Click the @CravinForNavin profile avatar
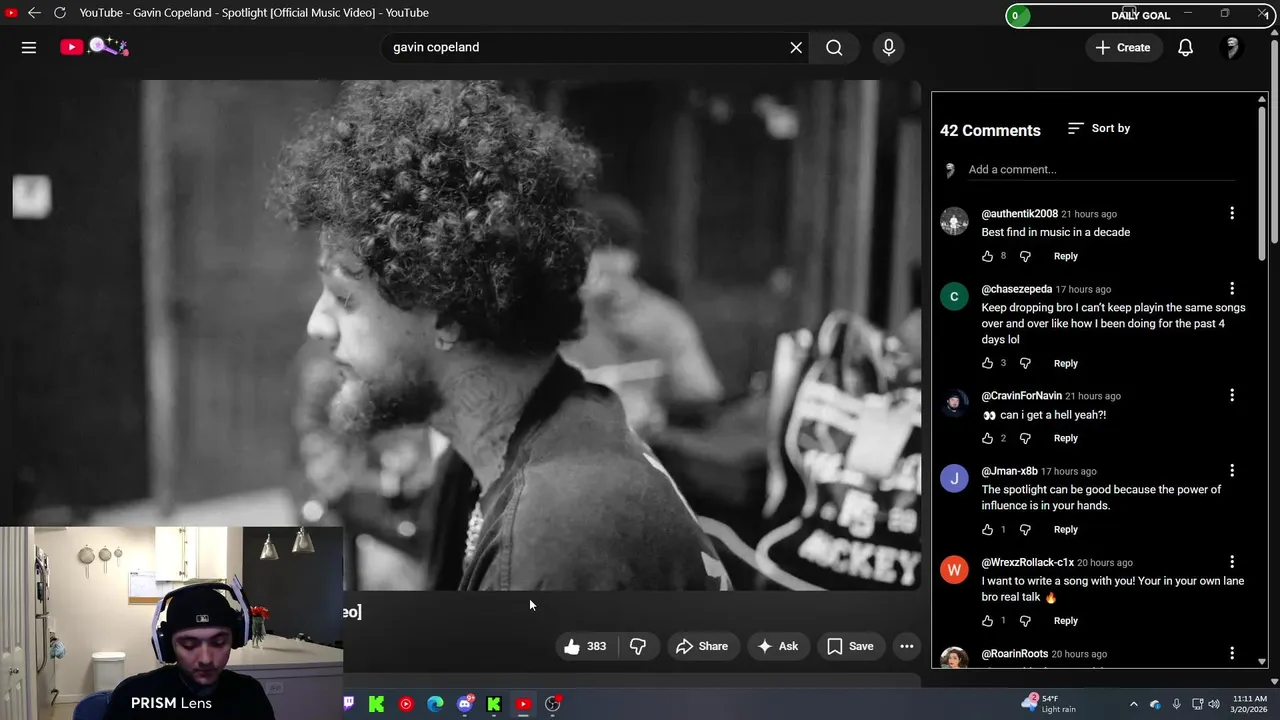Image resolution: width=1280 pixels, height=720 pixels. (954, 403)
